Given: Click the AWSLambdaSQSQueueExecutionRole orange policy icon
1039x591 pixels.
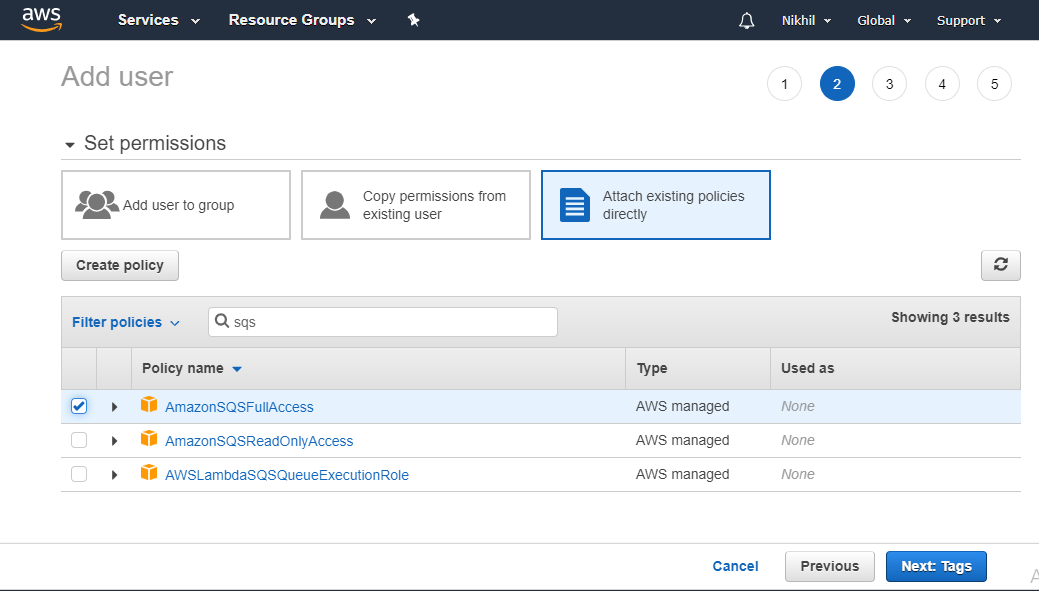Looking at the screenshot, I should [149, 472].
